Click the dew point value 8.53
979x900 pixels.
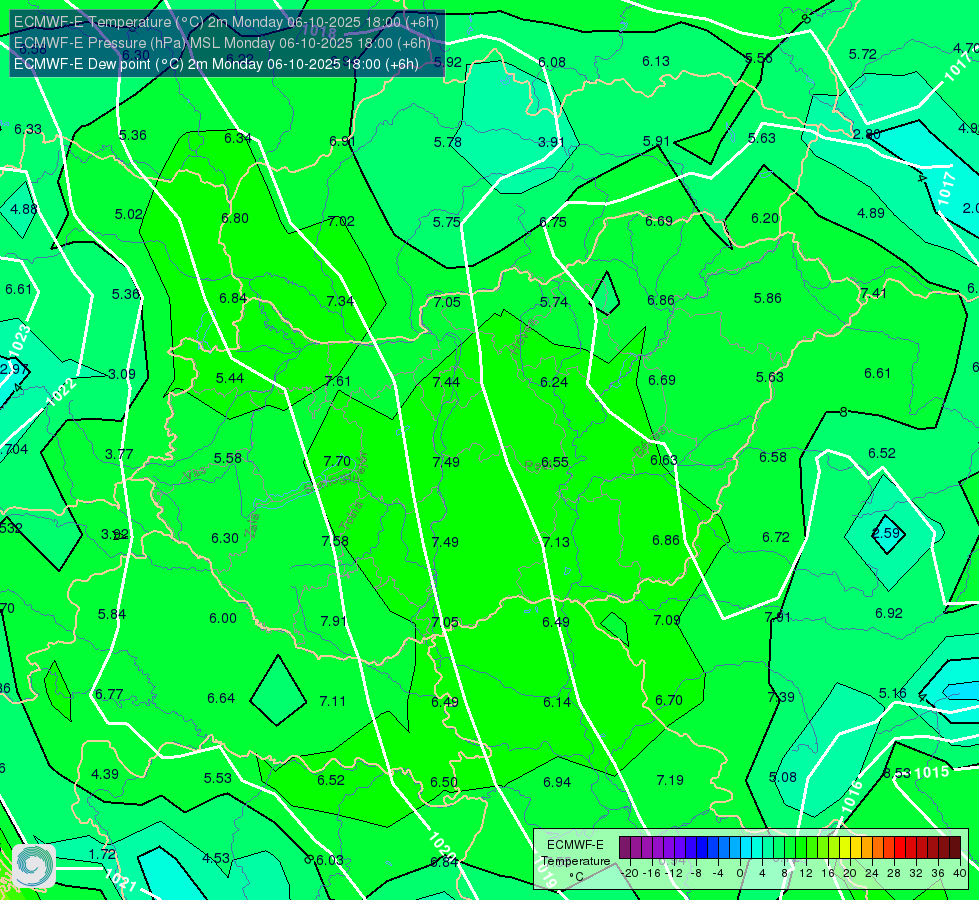[x=897, y=773]
